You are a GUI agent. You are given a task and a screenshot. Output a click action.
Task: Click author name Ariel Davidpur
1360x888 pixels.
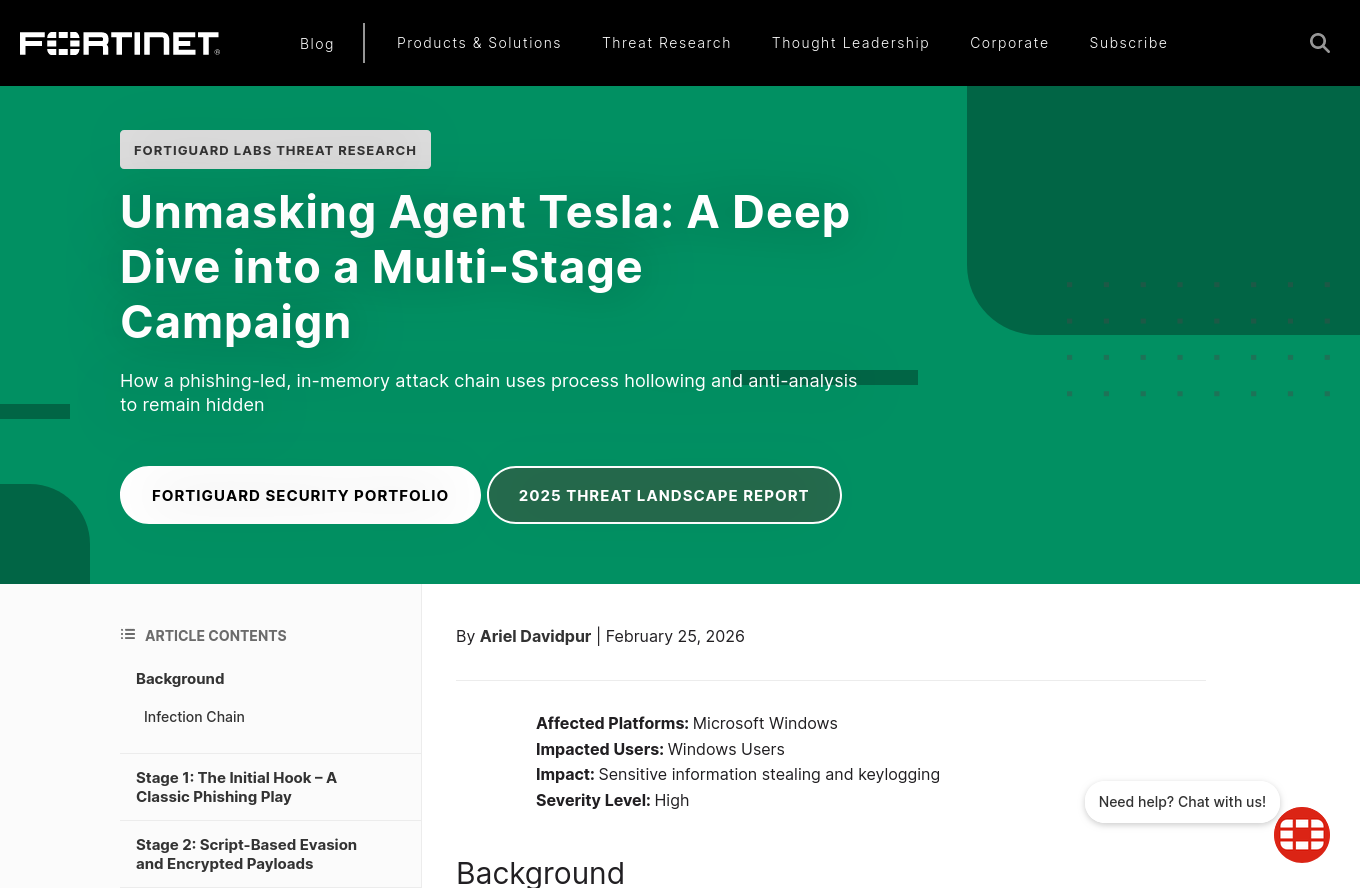tap(535, 636)
